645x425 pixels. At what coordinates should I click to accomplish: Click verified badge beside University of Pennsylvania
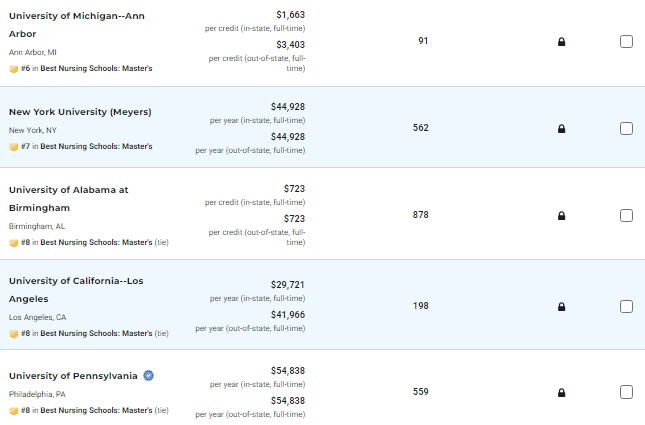(x=148, y=376)
